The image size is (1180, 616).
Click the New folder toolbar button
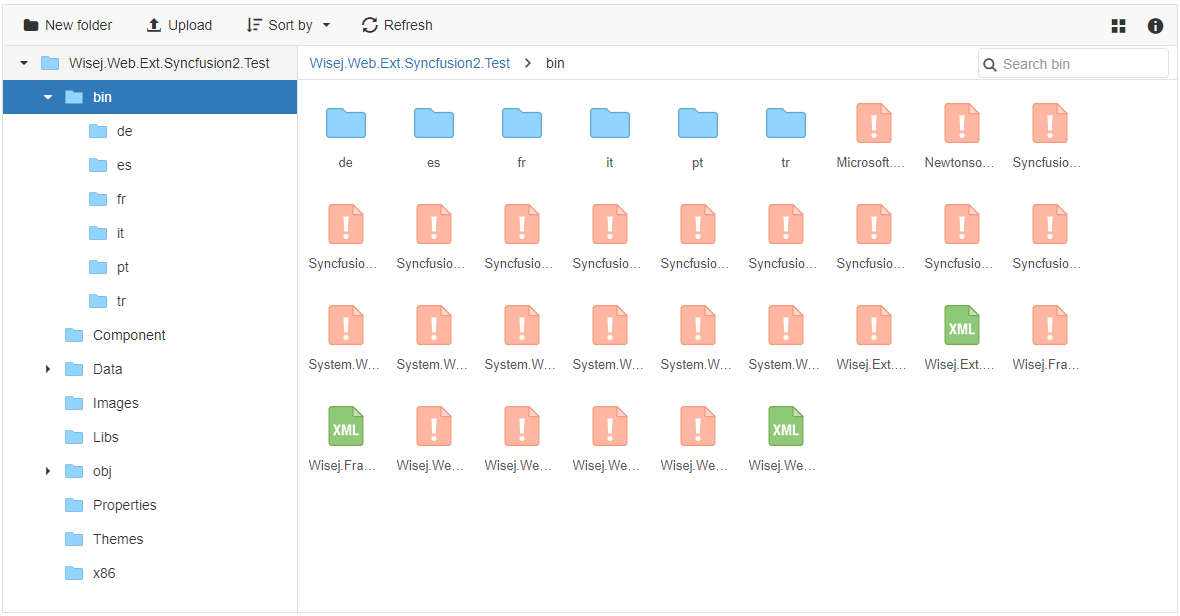pyautogui.click(x=68, y=25)
